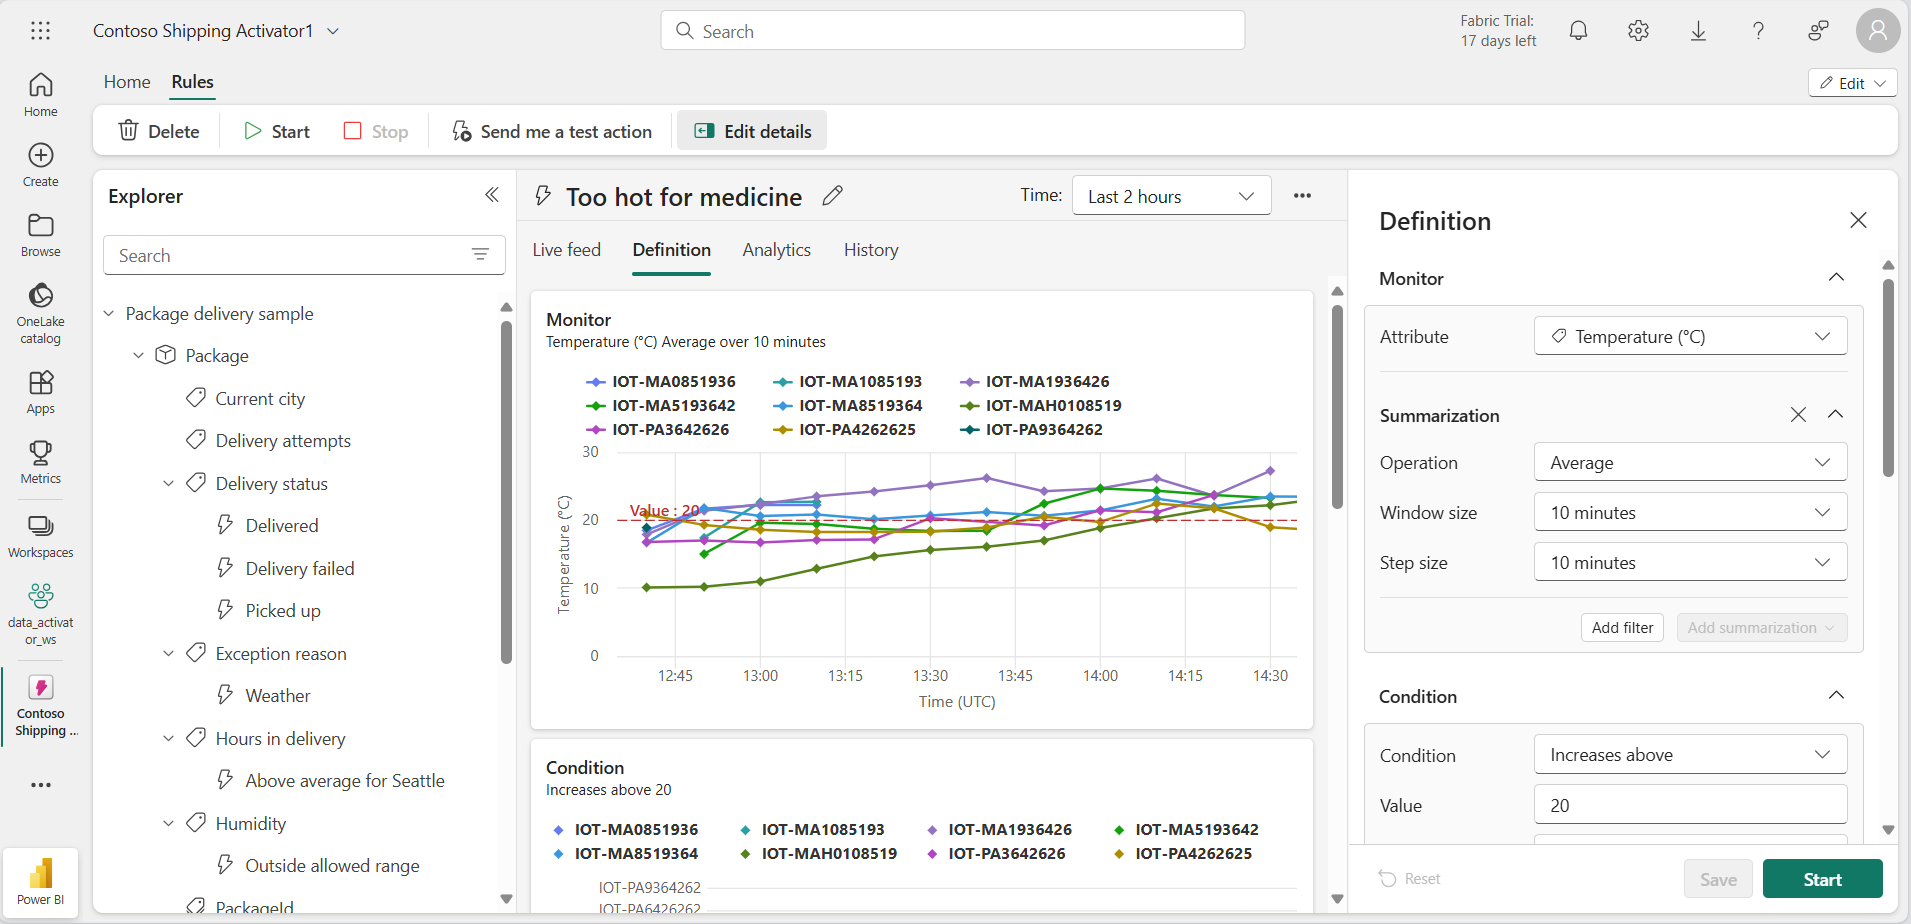Open the Time range dropdown
The width and height of the screenshot is (1911, 924).
(x=1171, y=196)
